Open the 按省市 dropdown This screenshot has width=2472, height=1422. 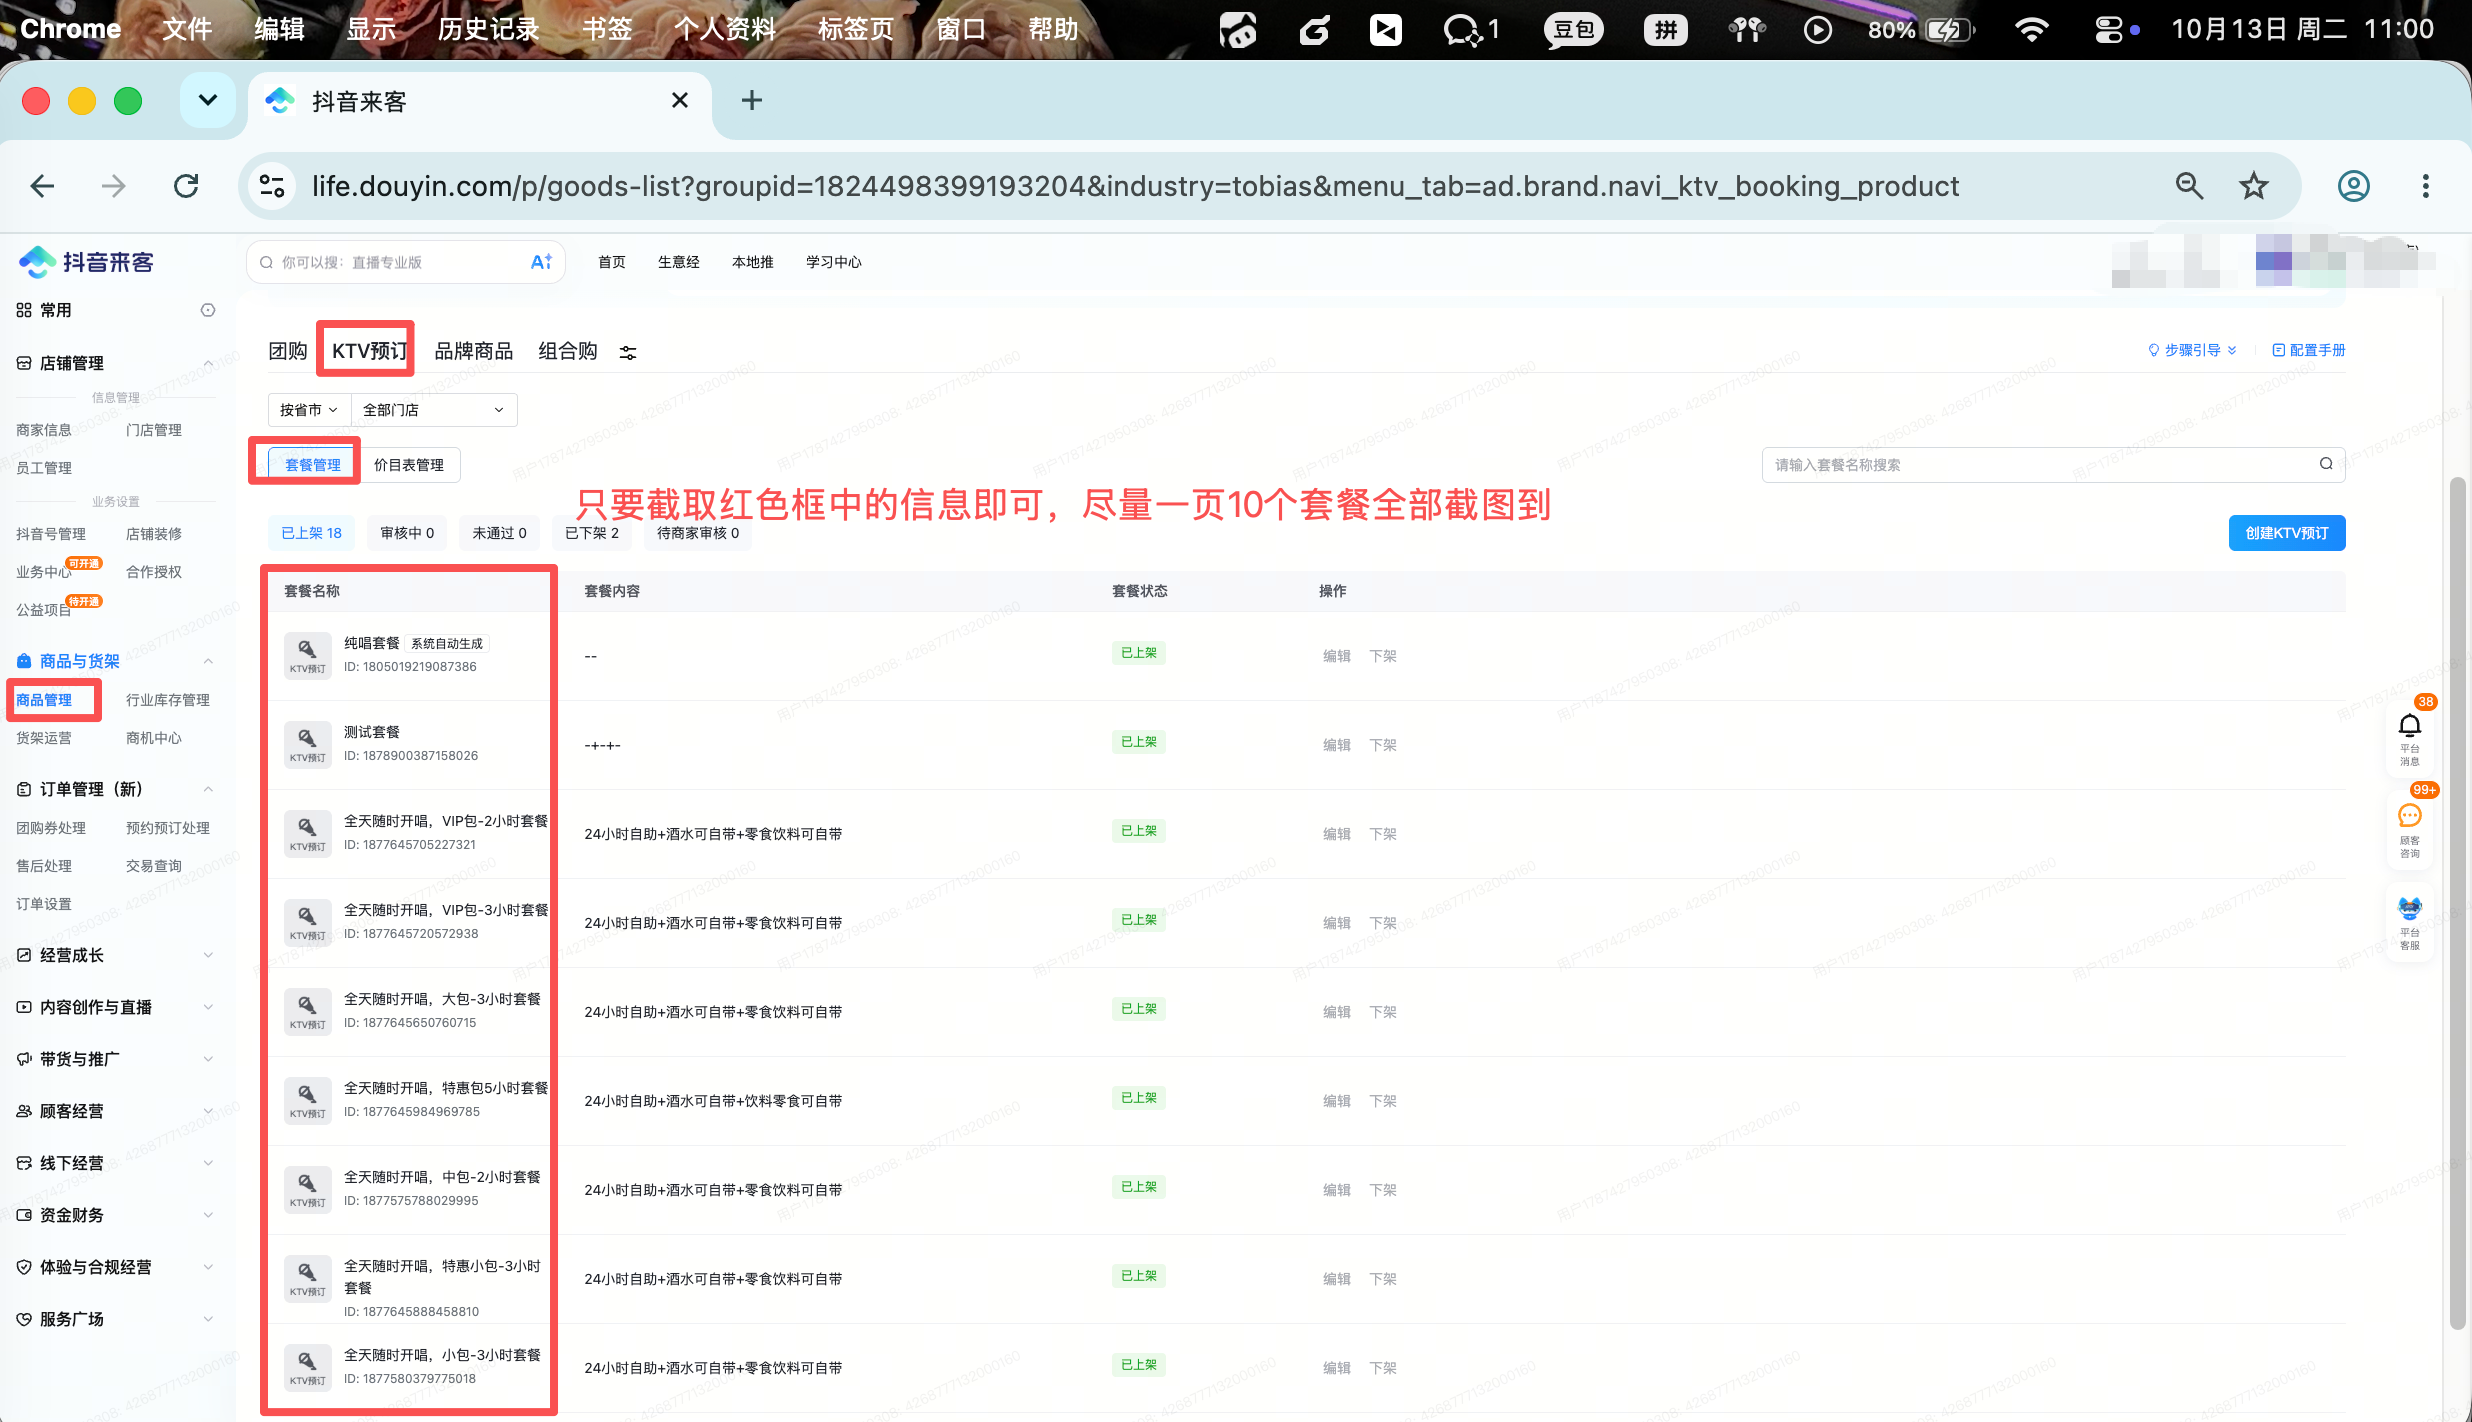pyautogui.click(x=309, y=410)
